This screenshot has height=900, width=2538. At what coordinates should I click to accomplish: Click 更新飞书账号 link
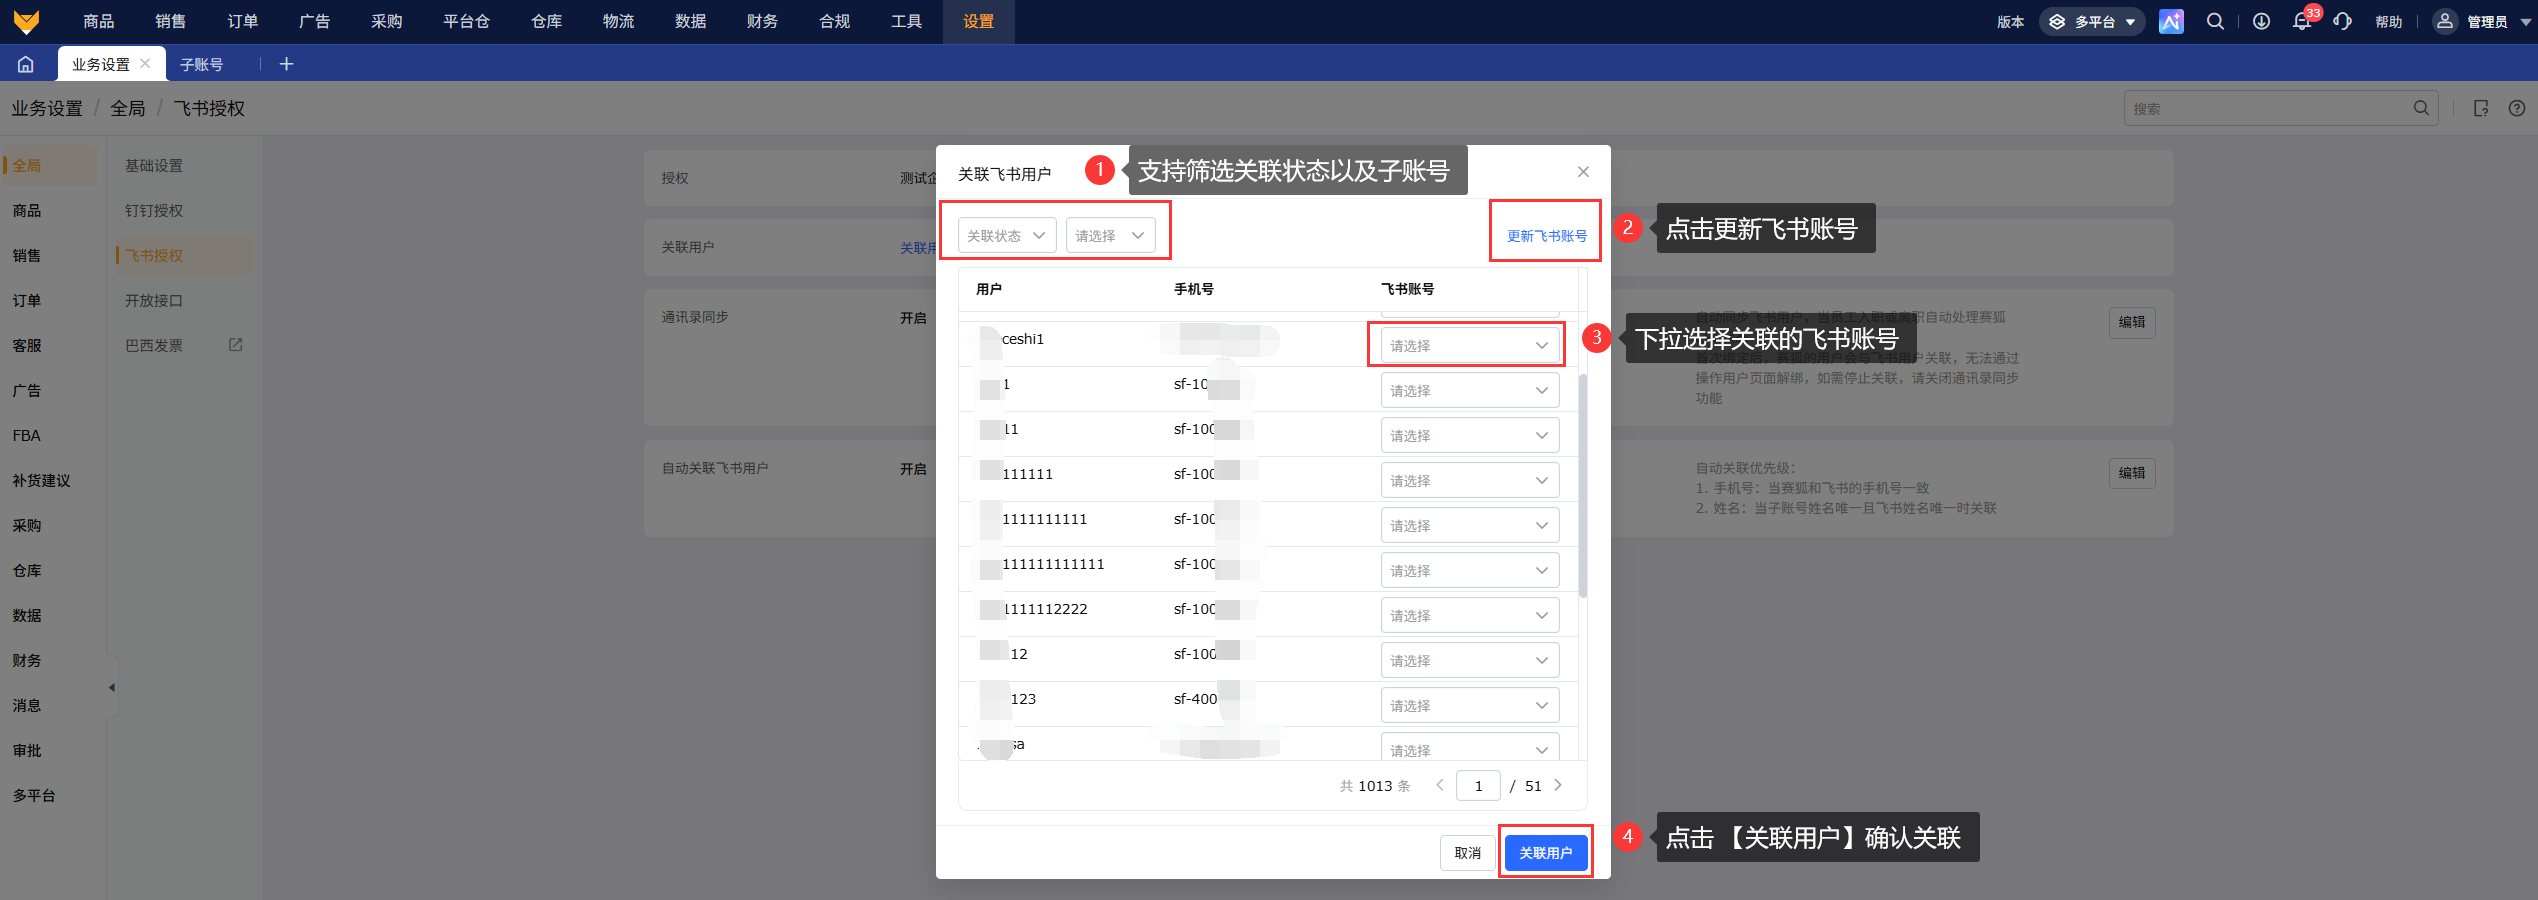click(x=1547, y=236)
